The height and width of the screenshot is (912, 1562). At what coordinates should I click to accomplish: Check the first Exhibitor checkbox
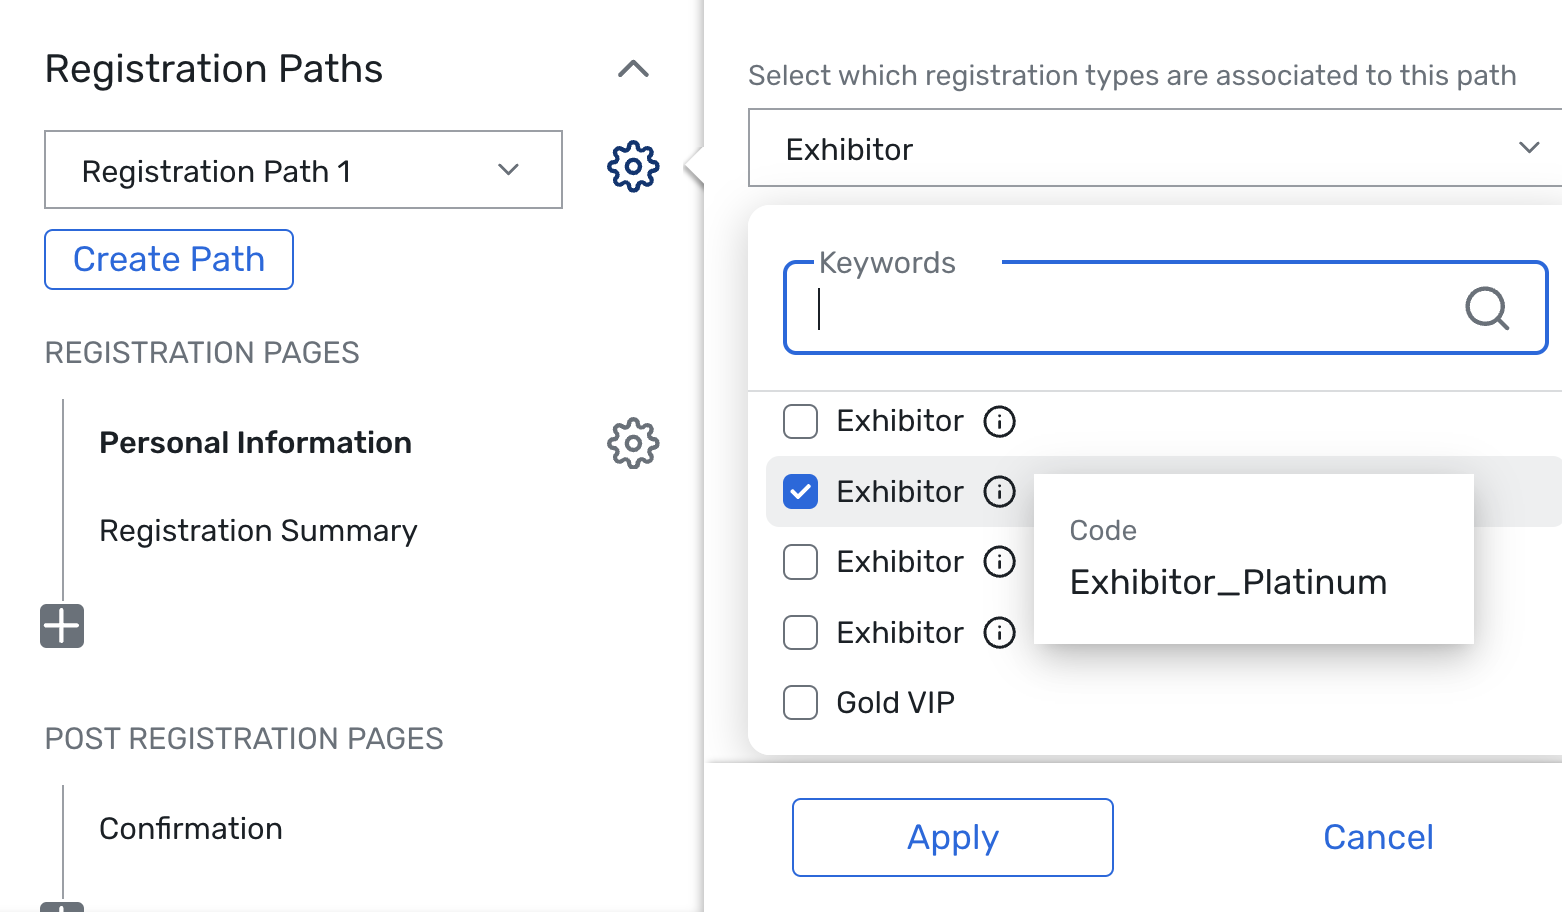[x=800, y=421]
